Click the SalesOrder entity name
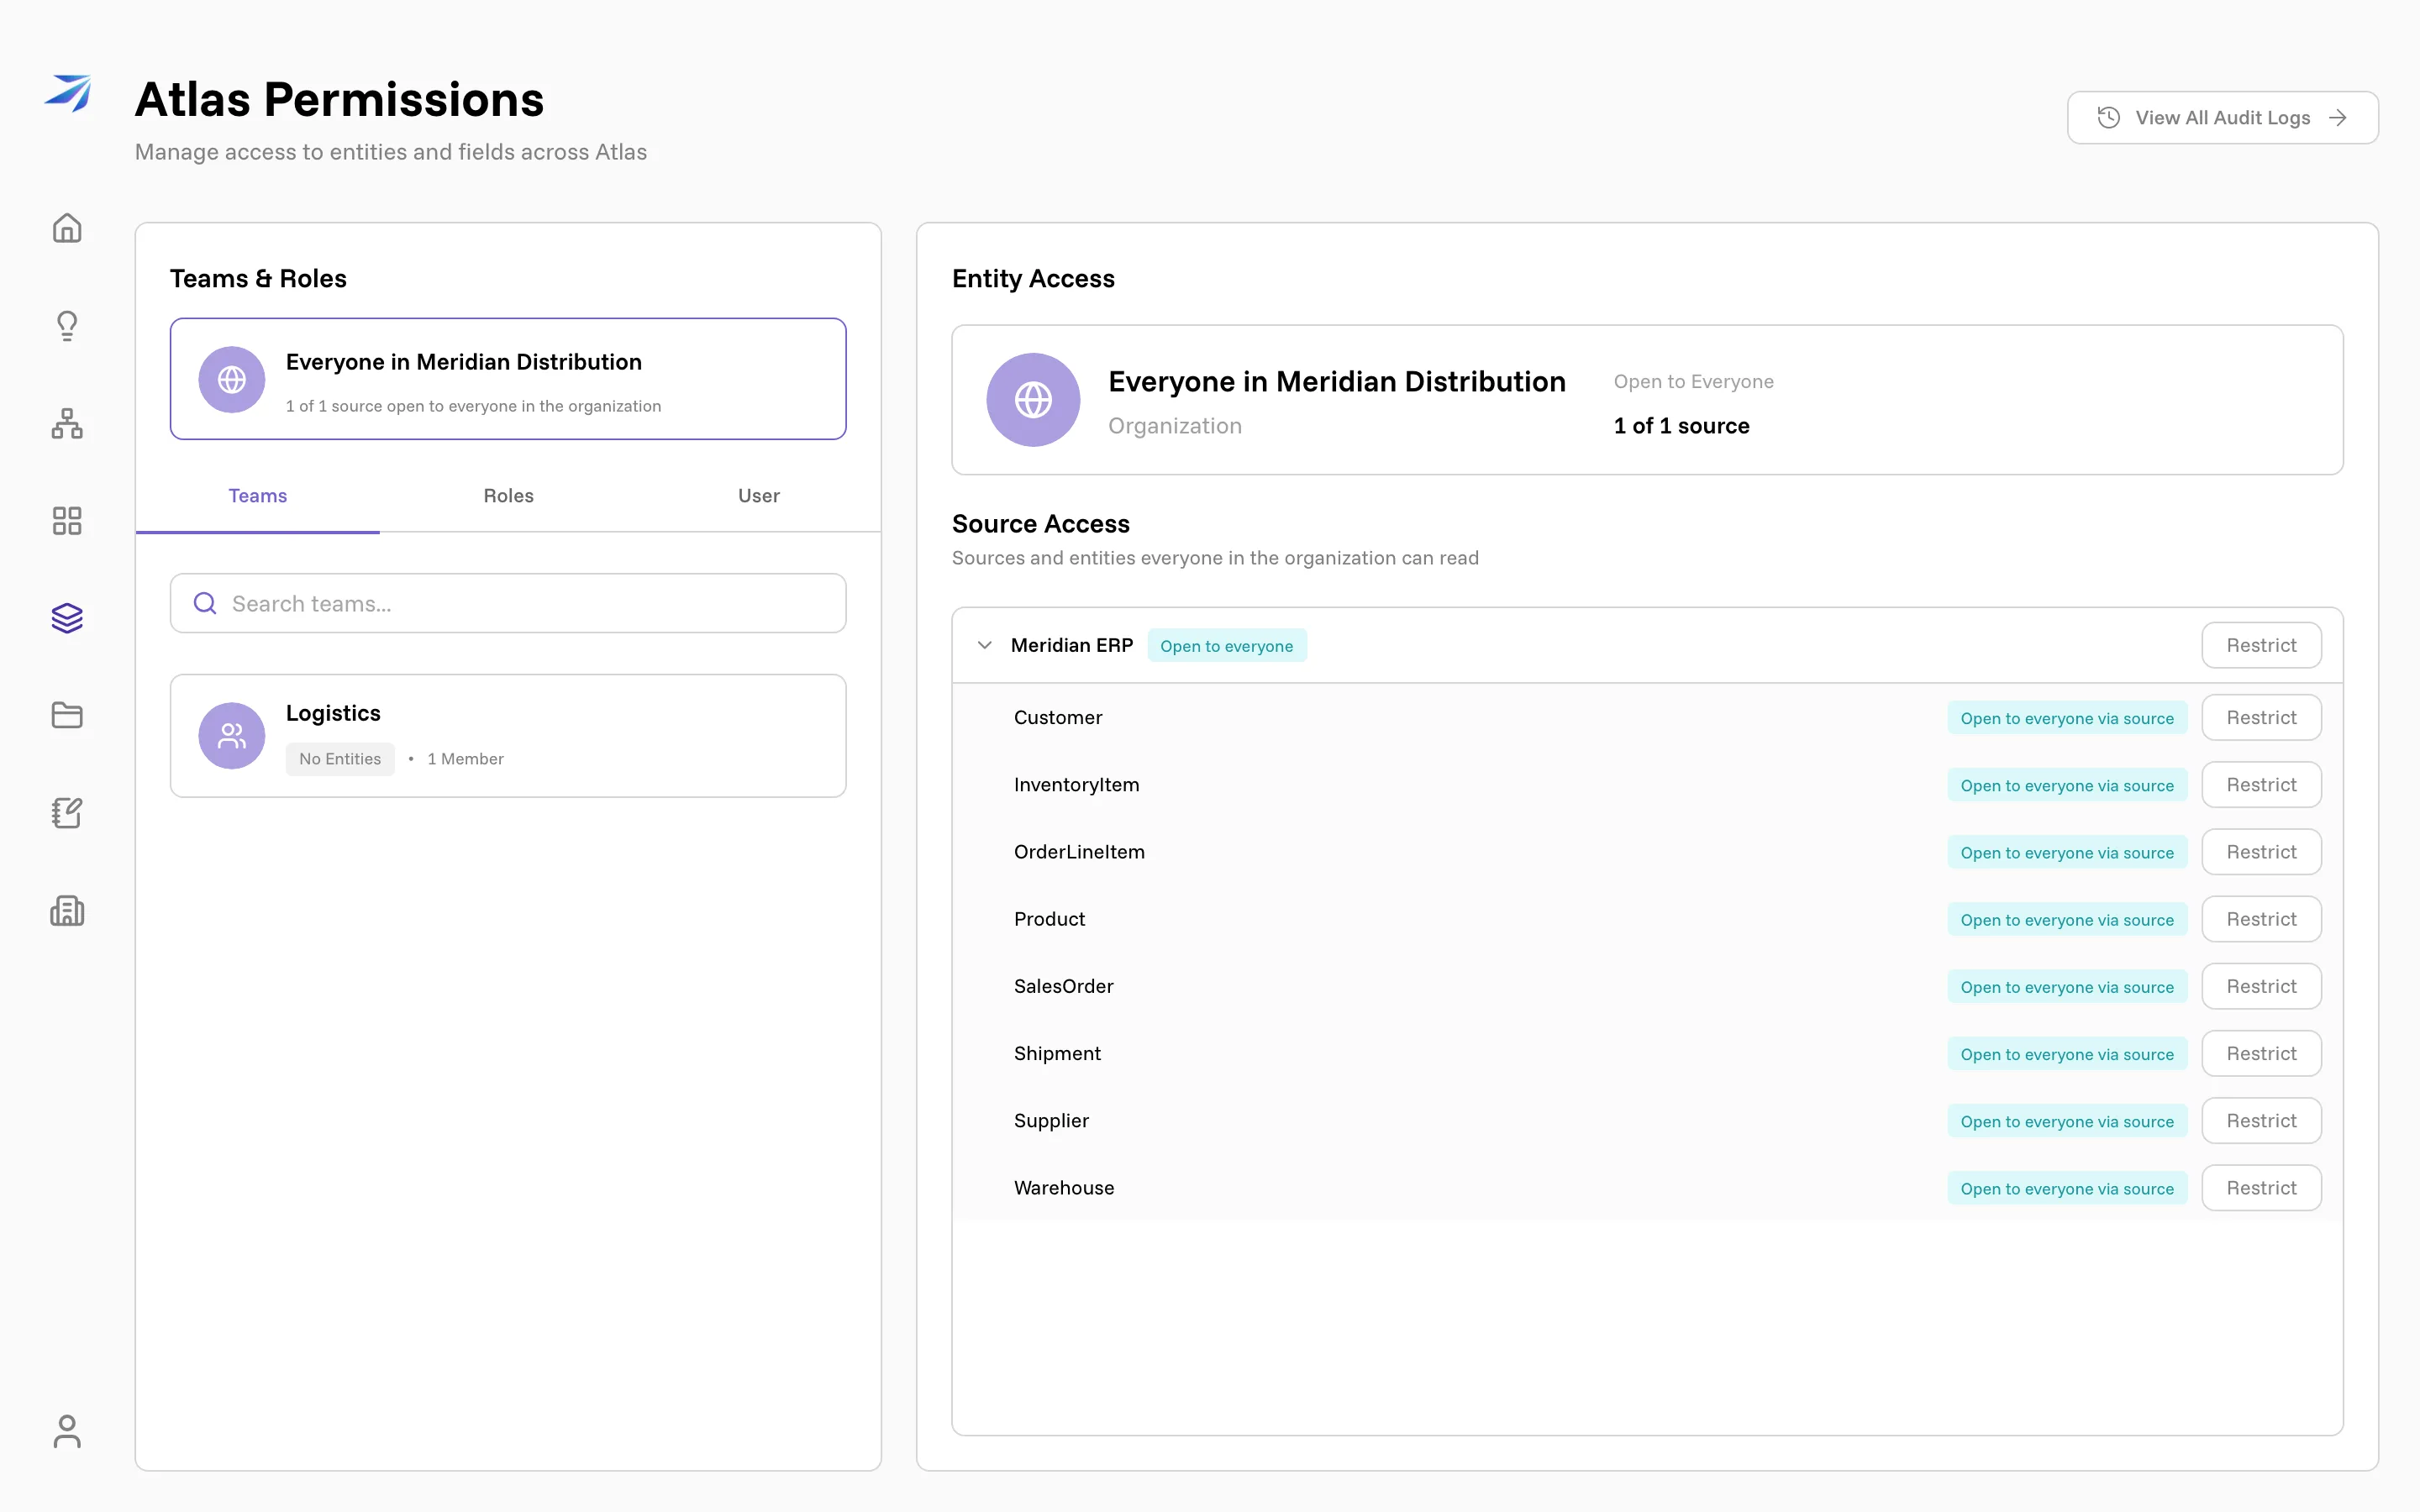2420x1512 pixels. [1063, 986]
